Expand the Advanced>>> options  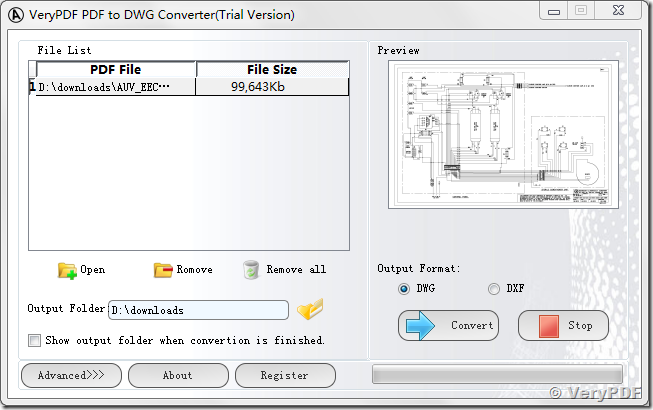coord(71,375)
